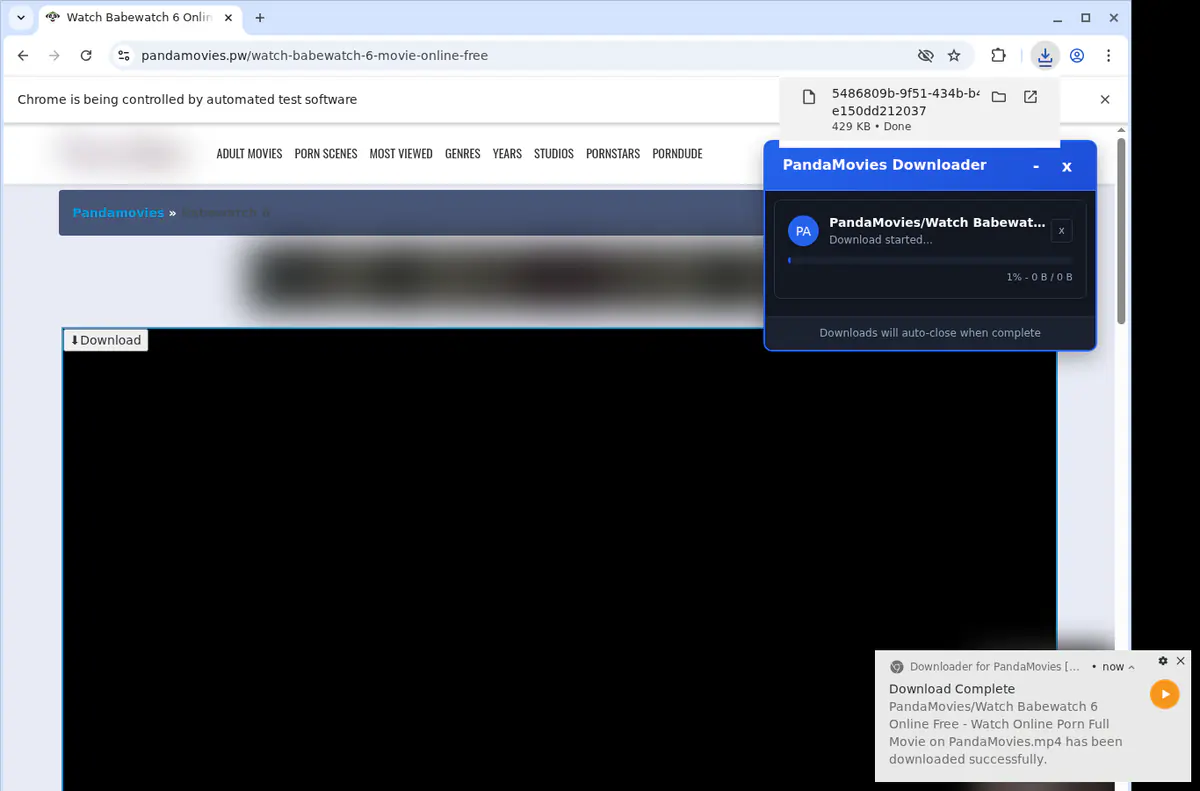Click the site logo in header

tap(123, 154)
